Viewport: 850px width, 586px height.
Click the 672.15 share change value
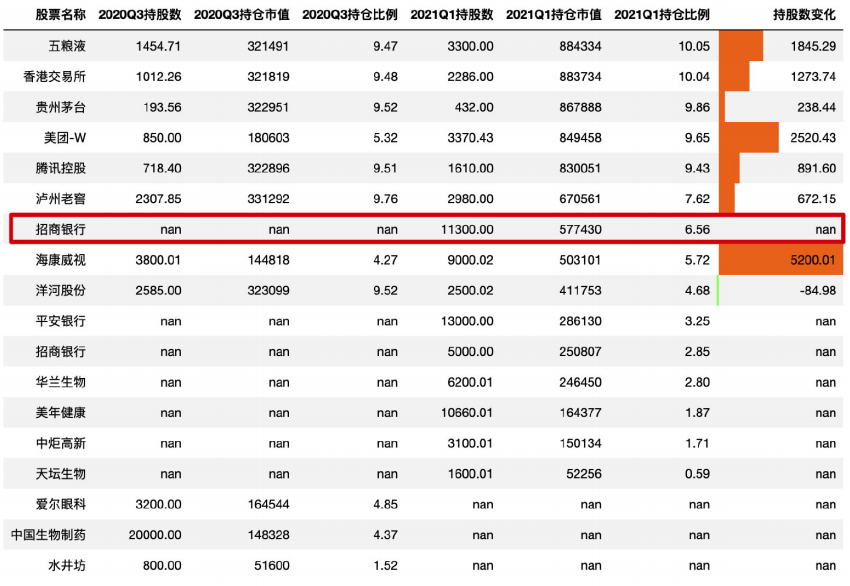point(816,199)
